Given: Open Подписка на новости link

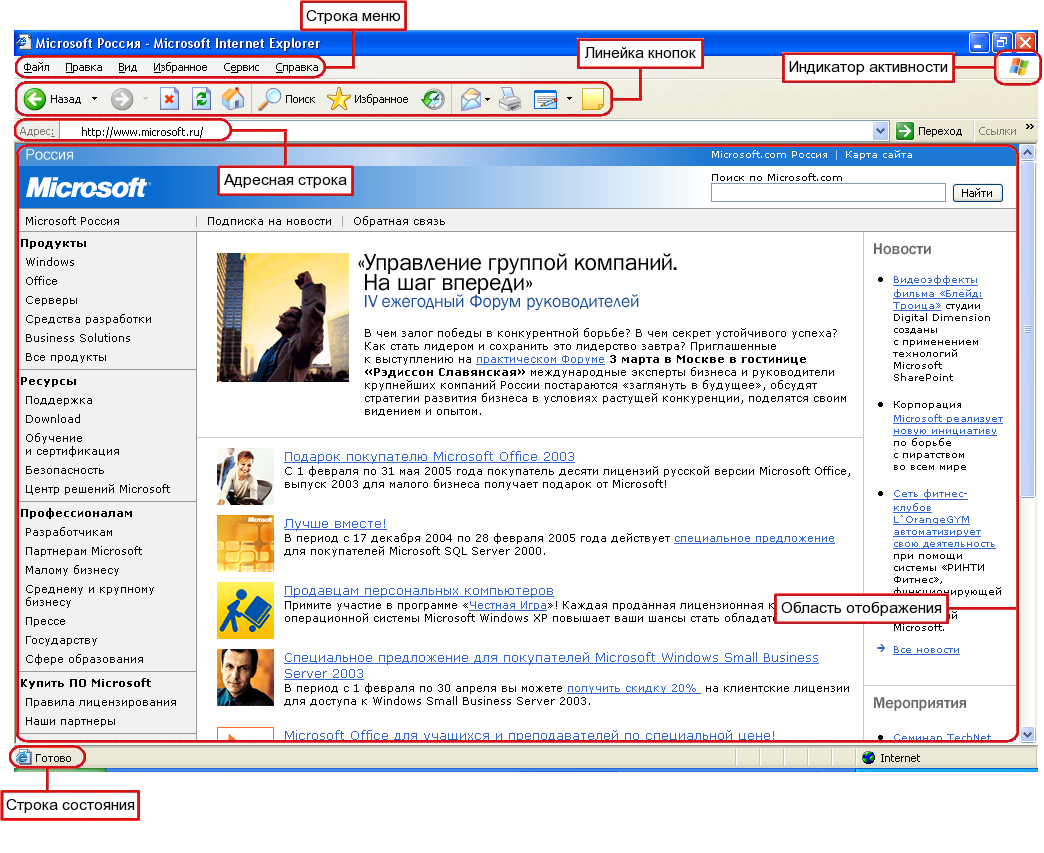Looking at the screenshot, I should pyautogui.click(x=269, y=221).
